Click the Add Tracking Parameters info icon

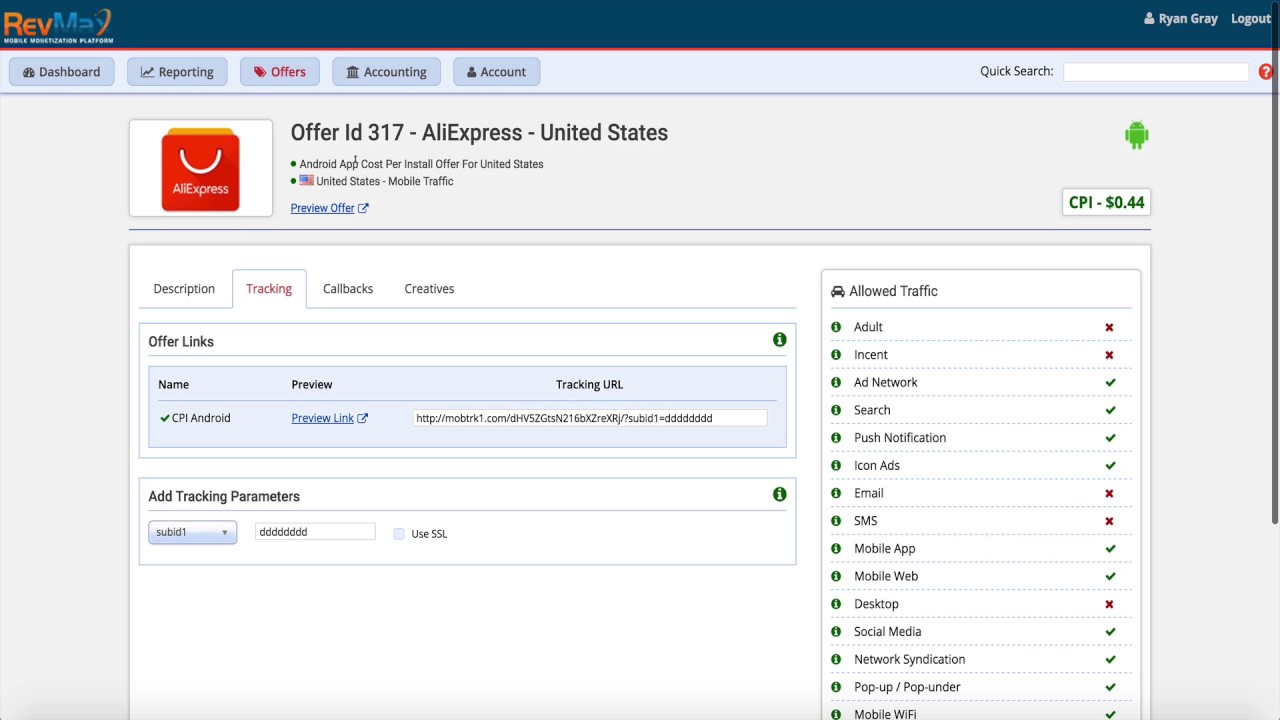pyautogui.click(x=779, y=494)
